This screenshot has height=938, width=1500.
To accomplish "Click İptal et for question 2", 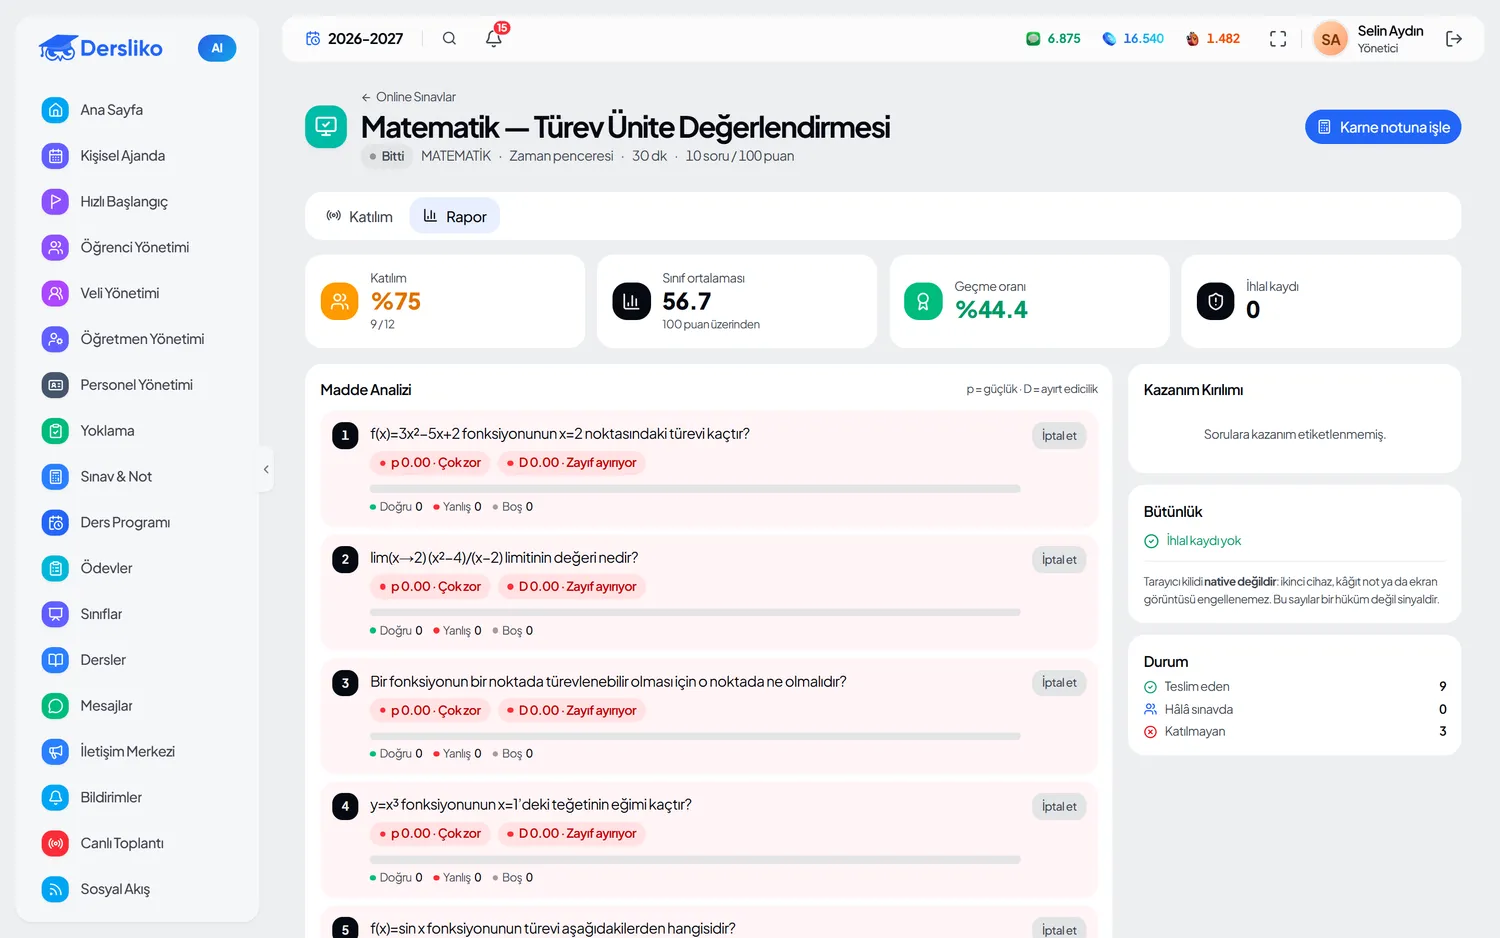I will click(x=1059, y=560).
